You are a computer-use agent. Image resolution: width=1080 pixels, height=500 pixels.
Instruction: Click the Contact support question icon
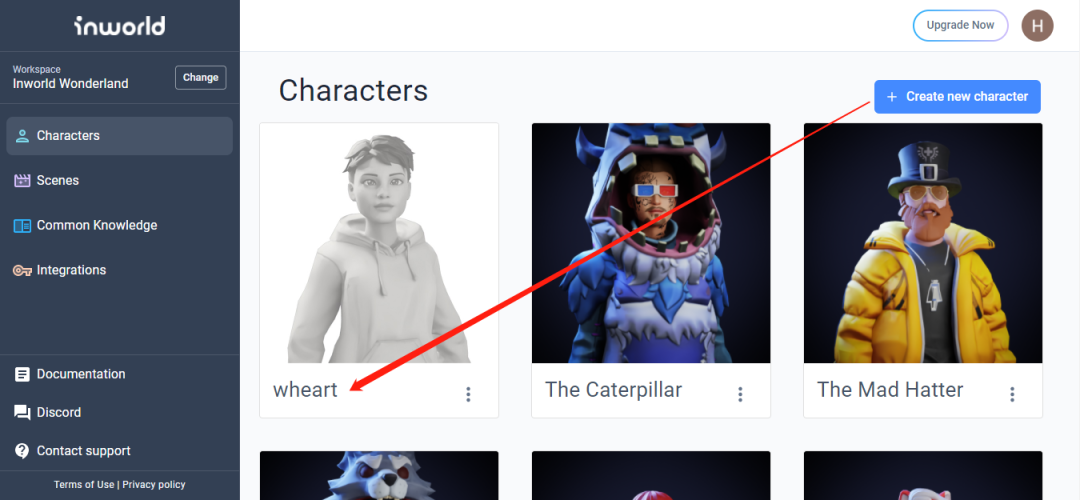23,451
